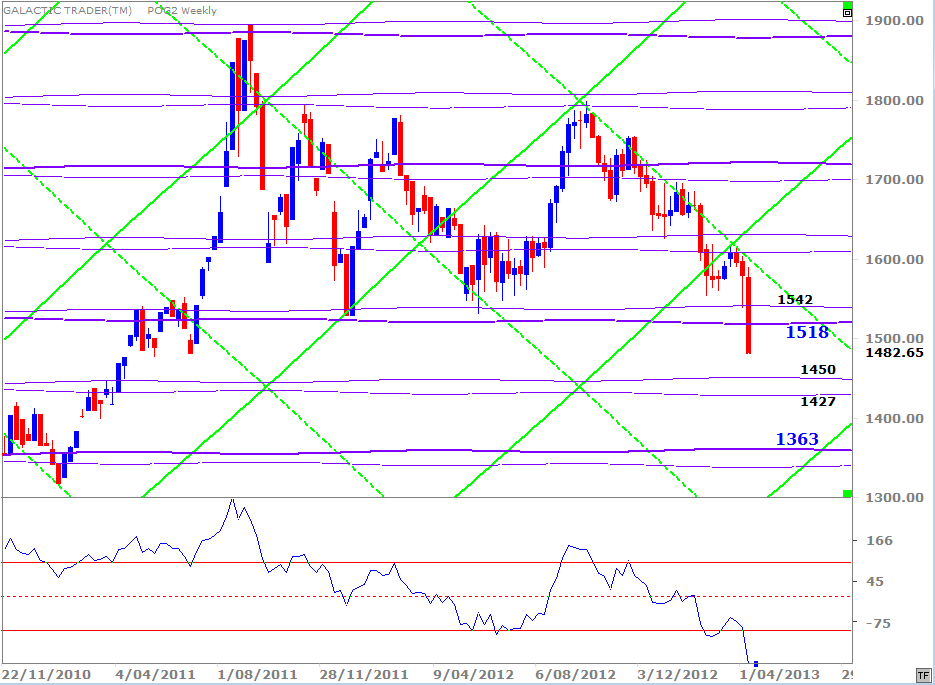935x685 pixels.
Task: Click the 1450 price level annotation
Action: 818,370
